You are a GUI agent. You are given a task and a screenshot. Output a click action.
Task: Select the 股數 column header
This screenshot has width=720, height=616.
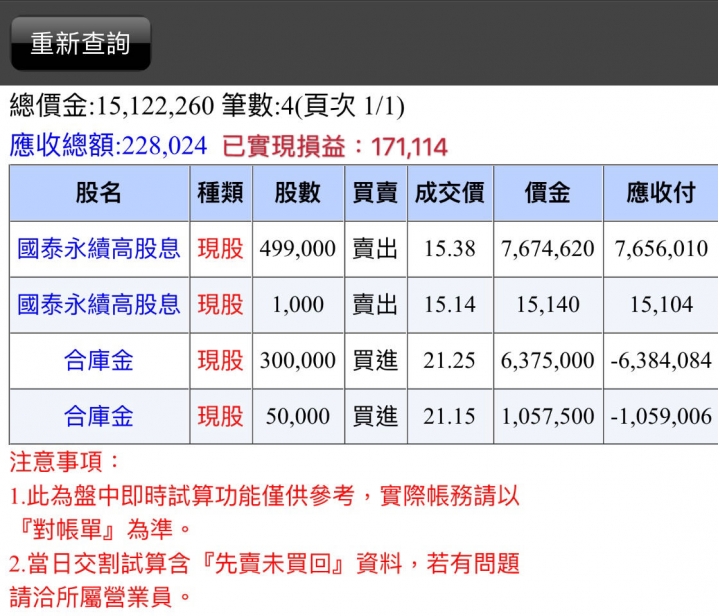tap(298, 193)
